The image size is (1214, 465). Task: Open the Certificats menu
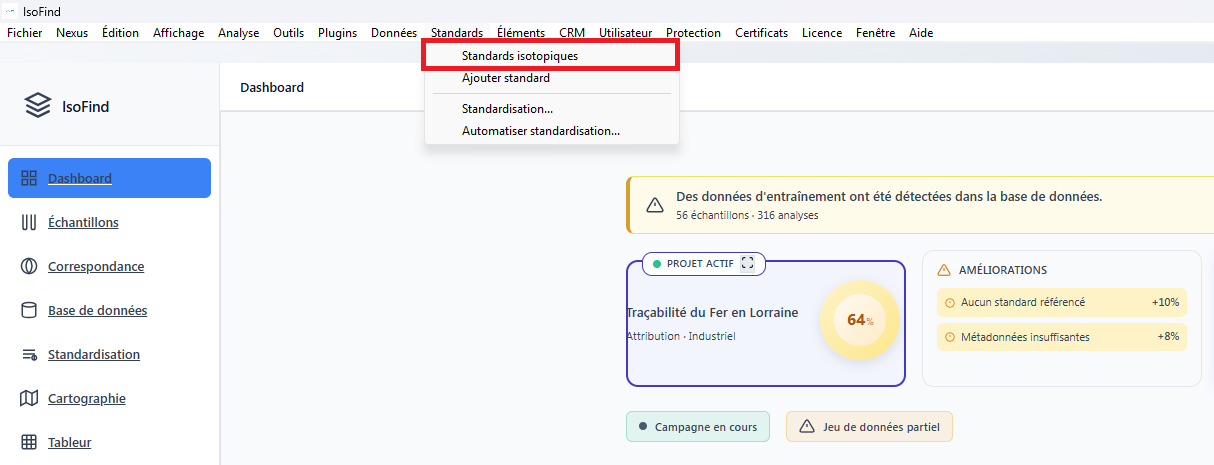click(761, 33)
